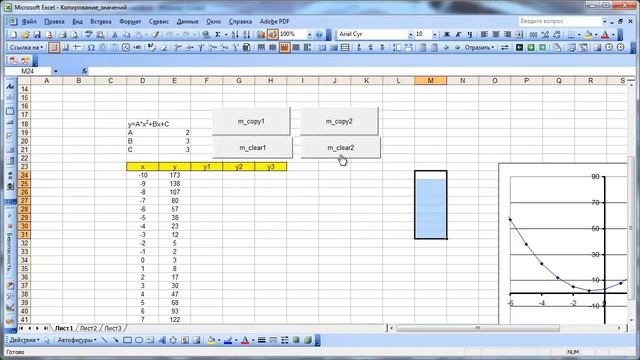The width and height of the screenshot is (640, 360).
Task: Open the Действия dropdown menu
Action: pyautogui.click(x=25, y=340)
